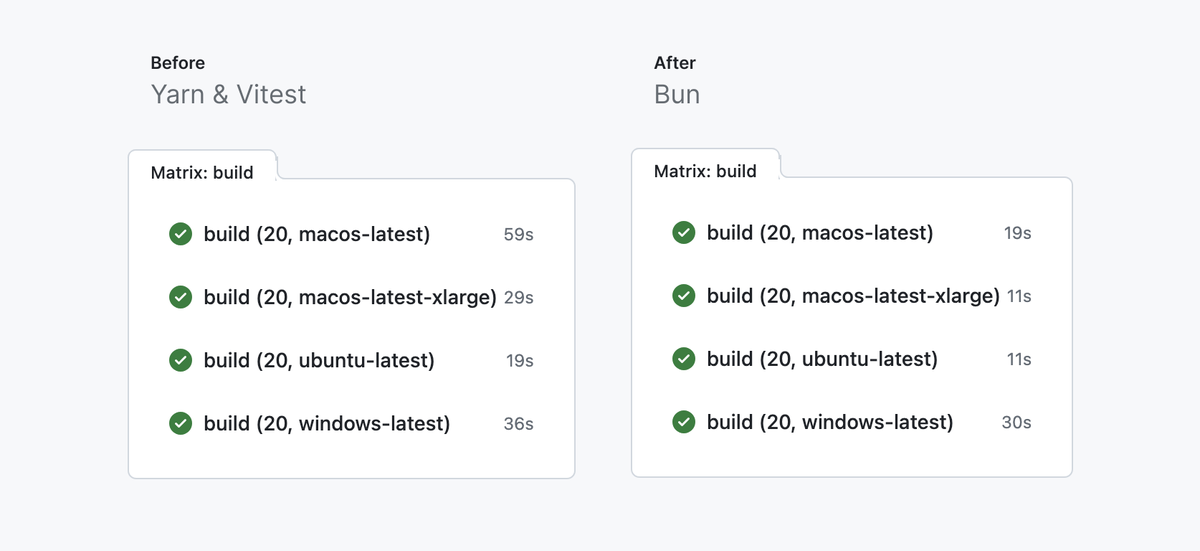The image size is (1200, 551).
Task: Click check icon for Before ubuntu-latest build
Action: click(180, 361)
